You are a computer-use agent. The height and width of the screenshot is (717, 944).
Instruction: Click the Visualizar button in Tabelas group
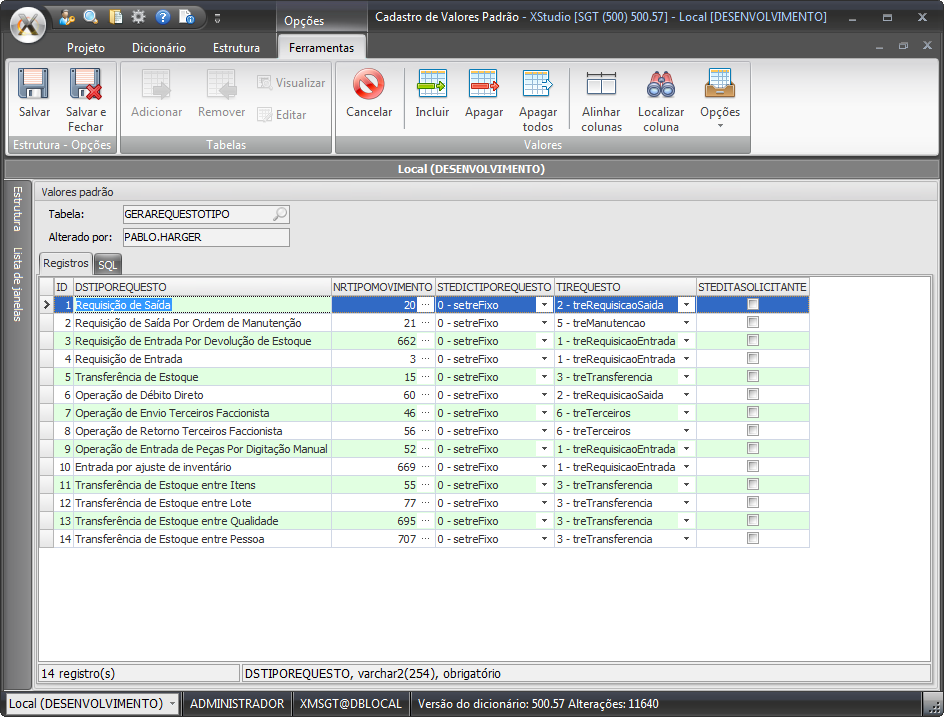point(291,83)
